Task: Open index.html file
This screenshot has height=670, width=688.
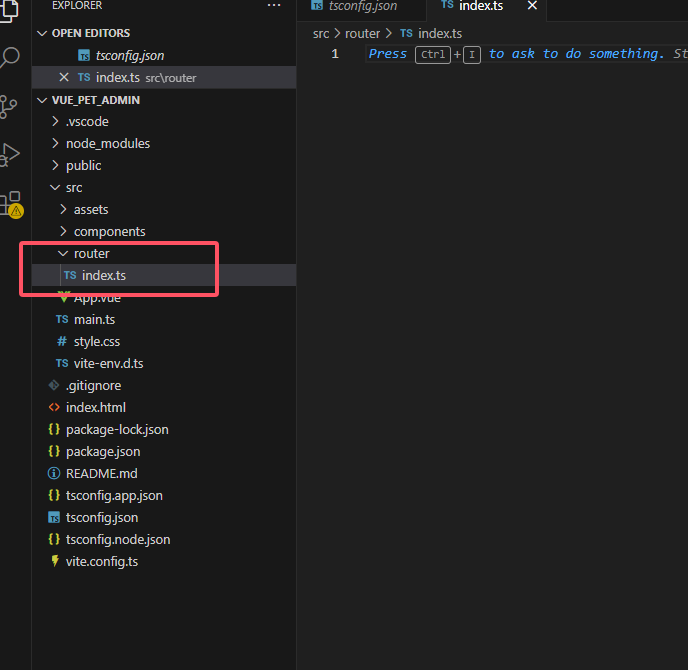Action: [164, 407]
